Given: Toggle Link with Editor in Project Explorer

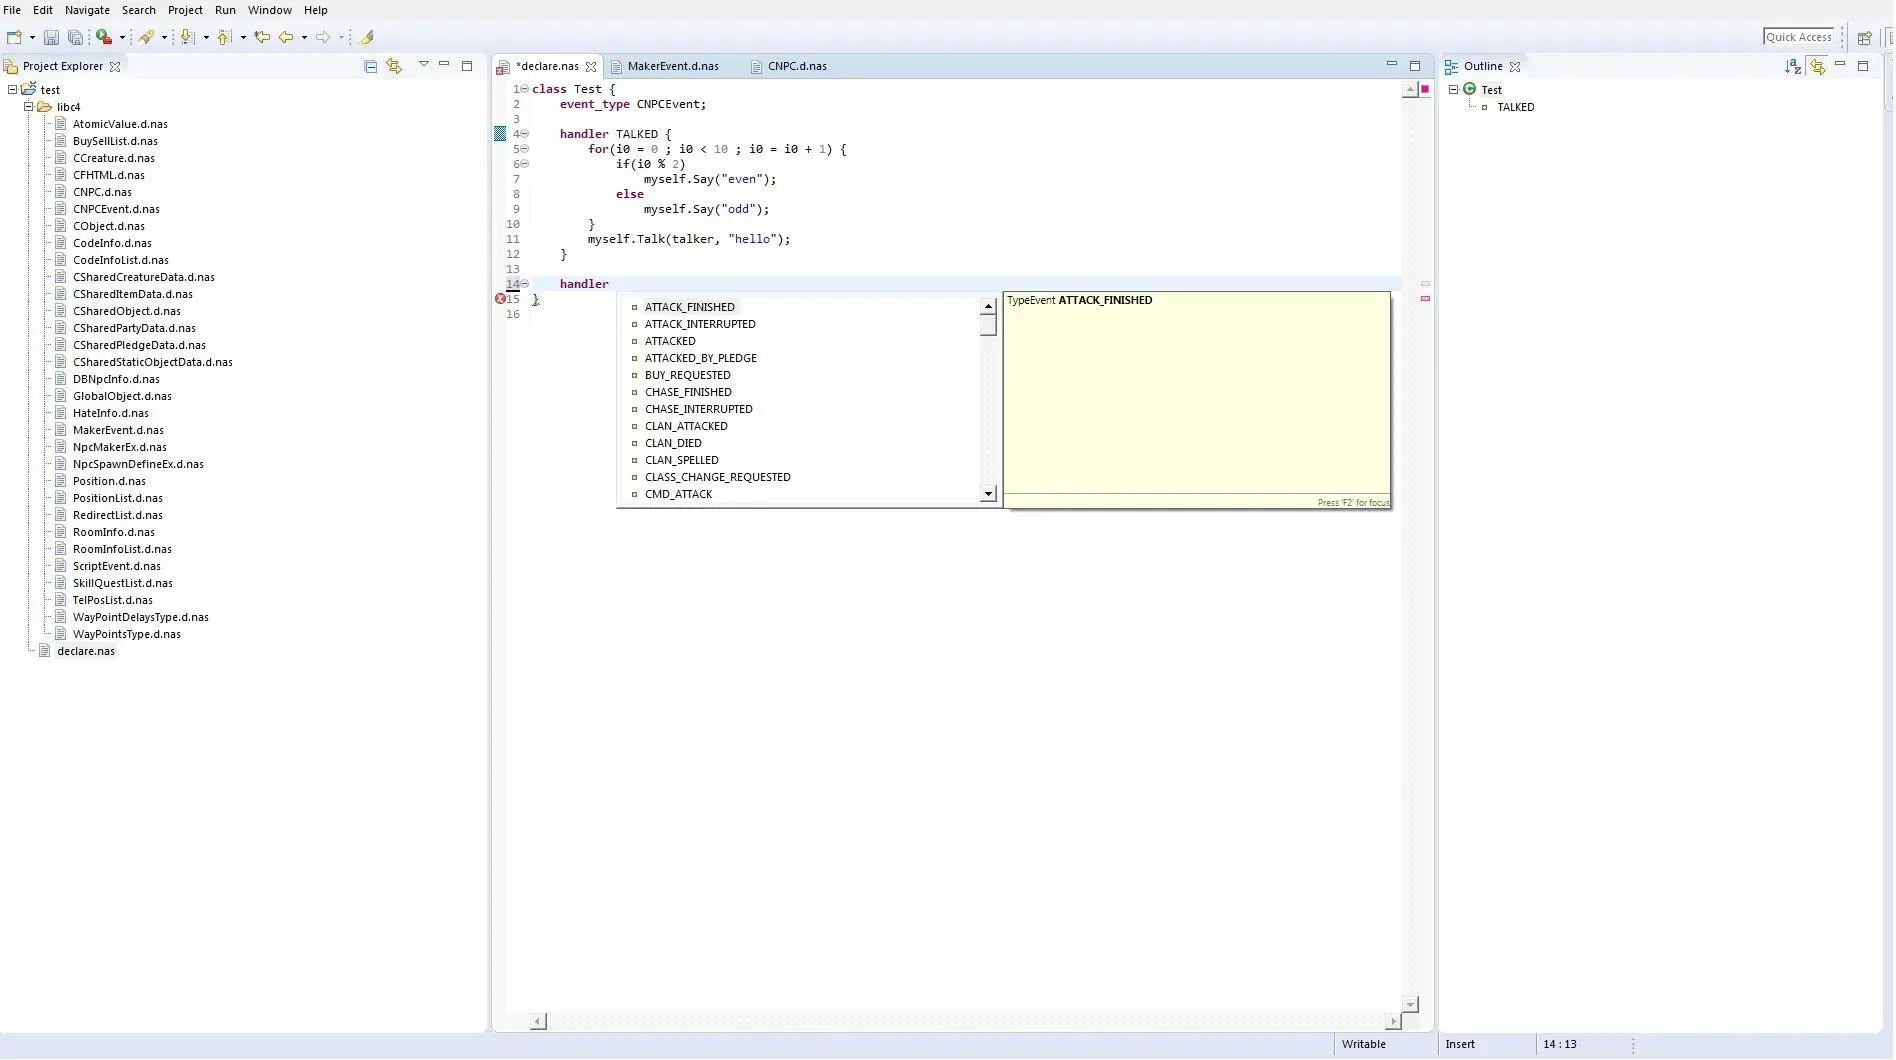Looking at the screenshot, I should click(x=394, y=66).
